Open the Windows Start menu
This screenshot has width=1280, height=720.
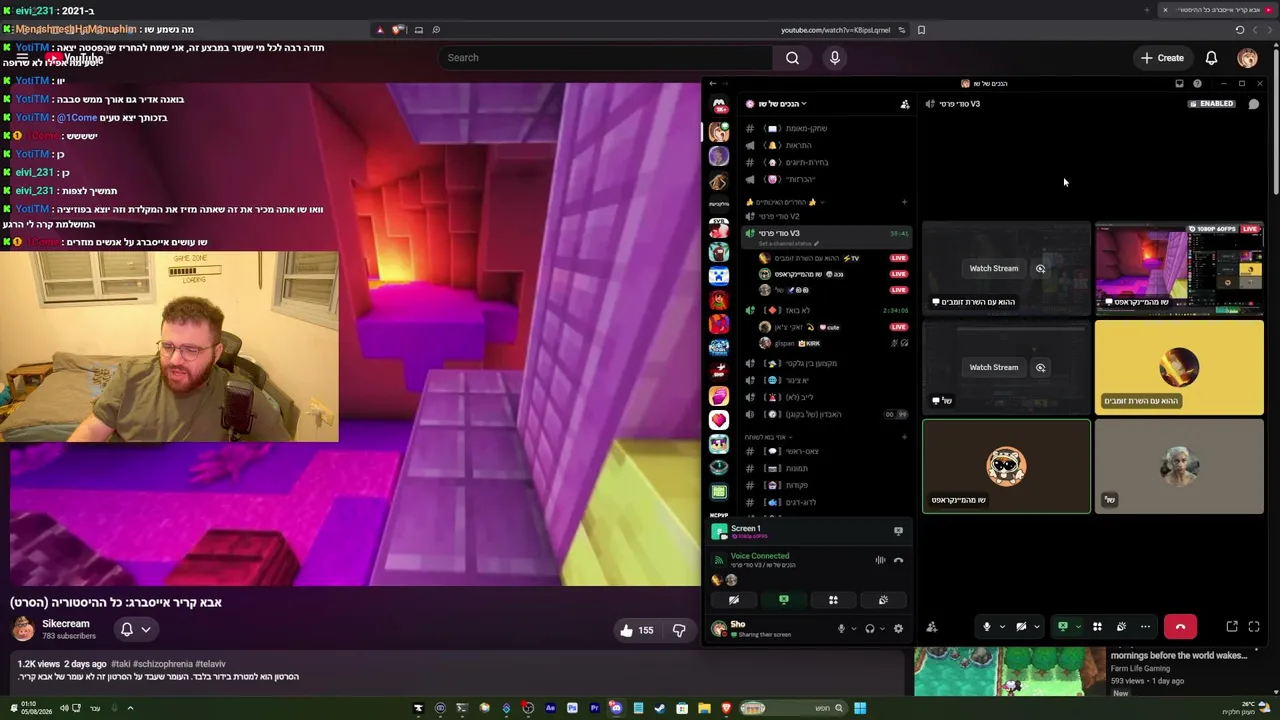click(860, 709)
